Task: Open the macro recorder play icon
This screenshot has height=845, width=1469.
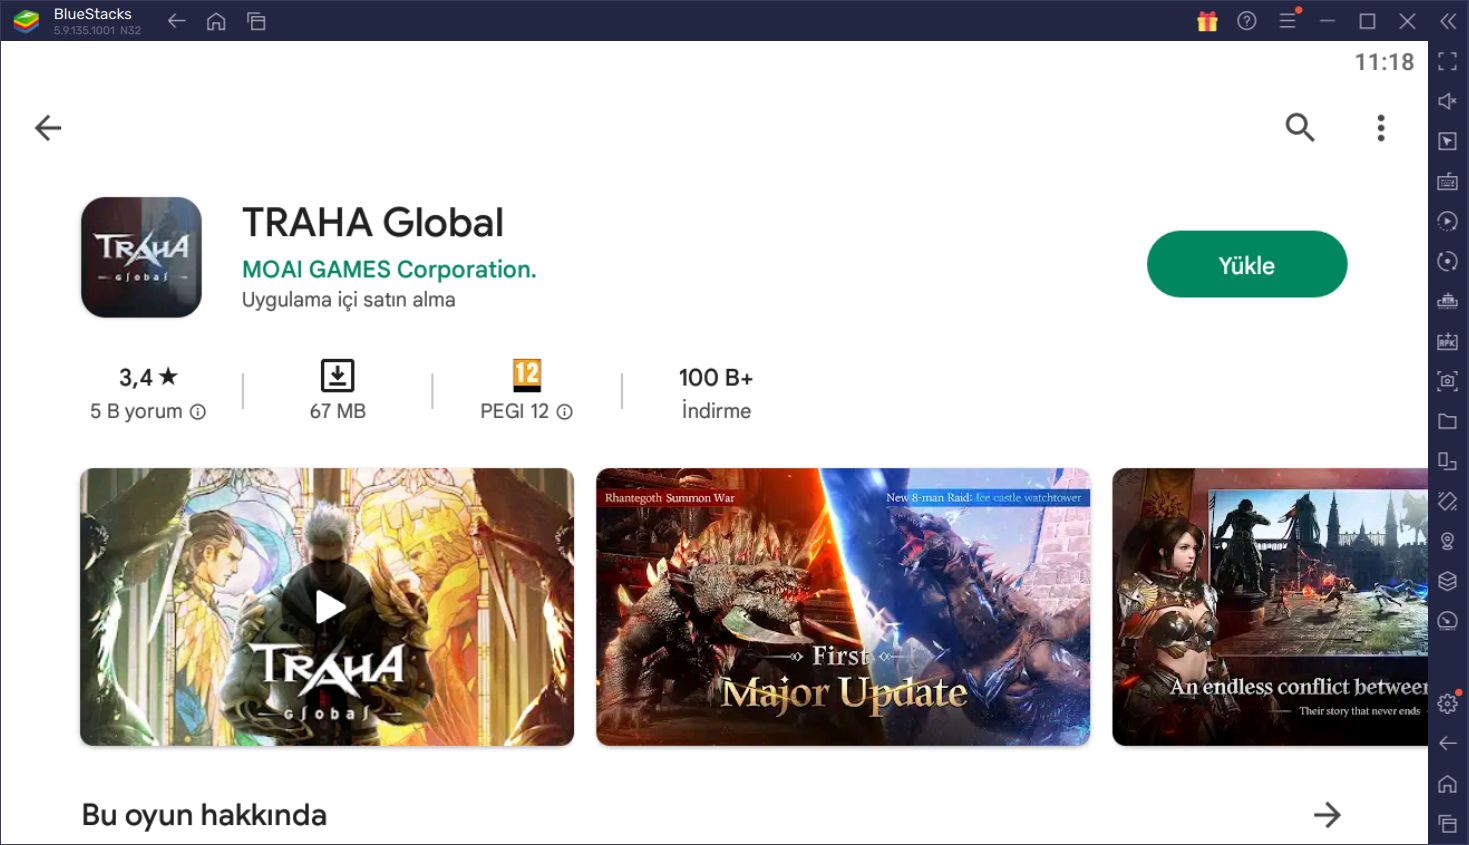Action: tap(1447, 221)
